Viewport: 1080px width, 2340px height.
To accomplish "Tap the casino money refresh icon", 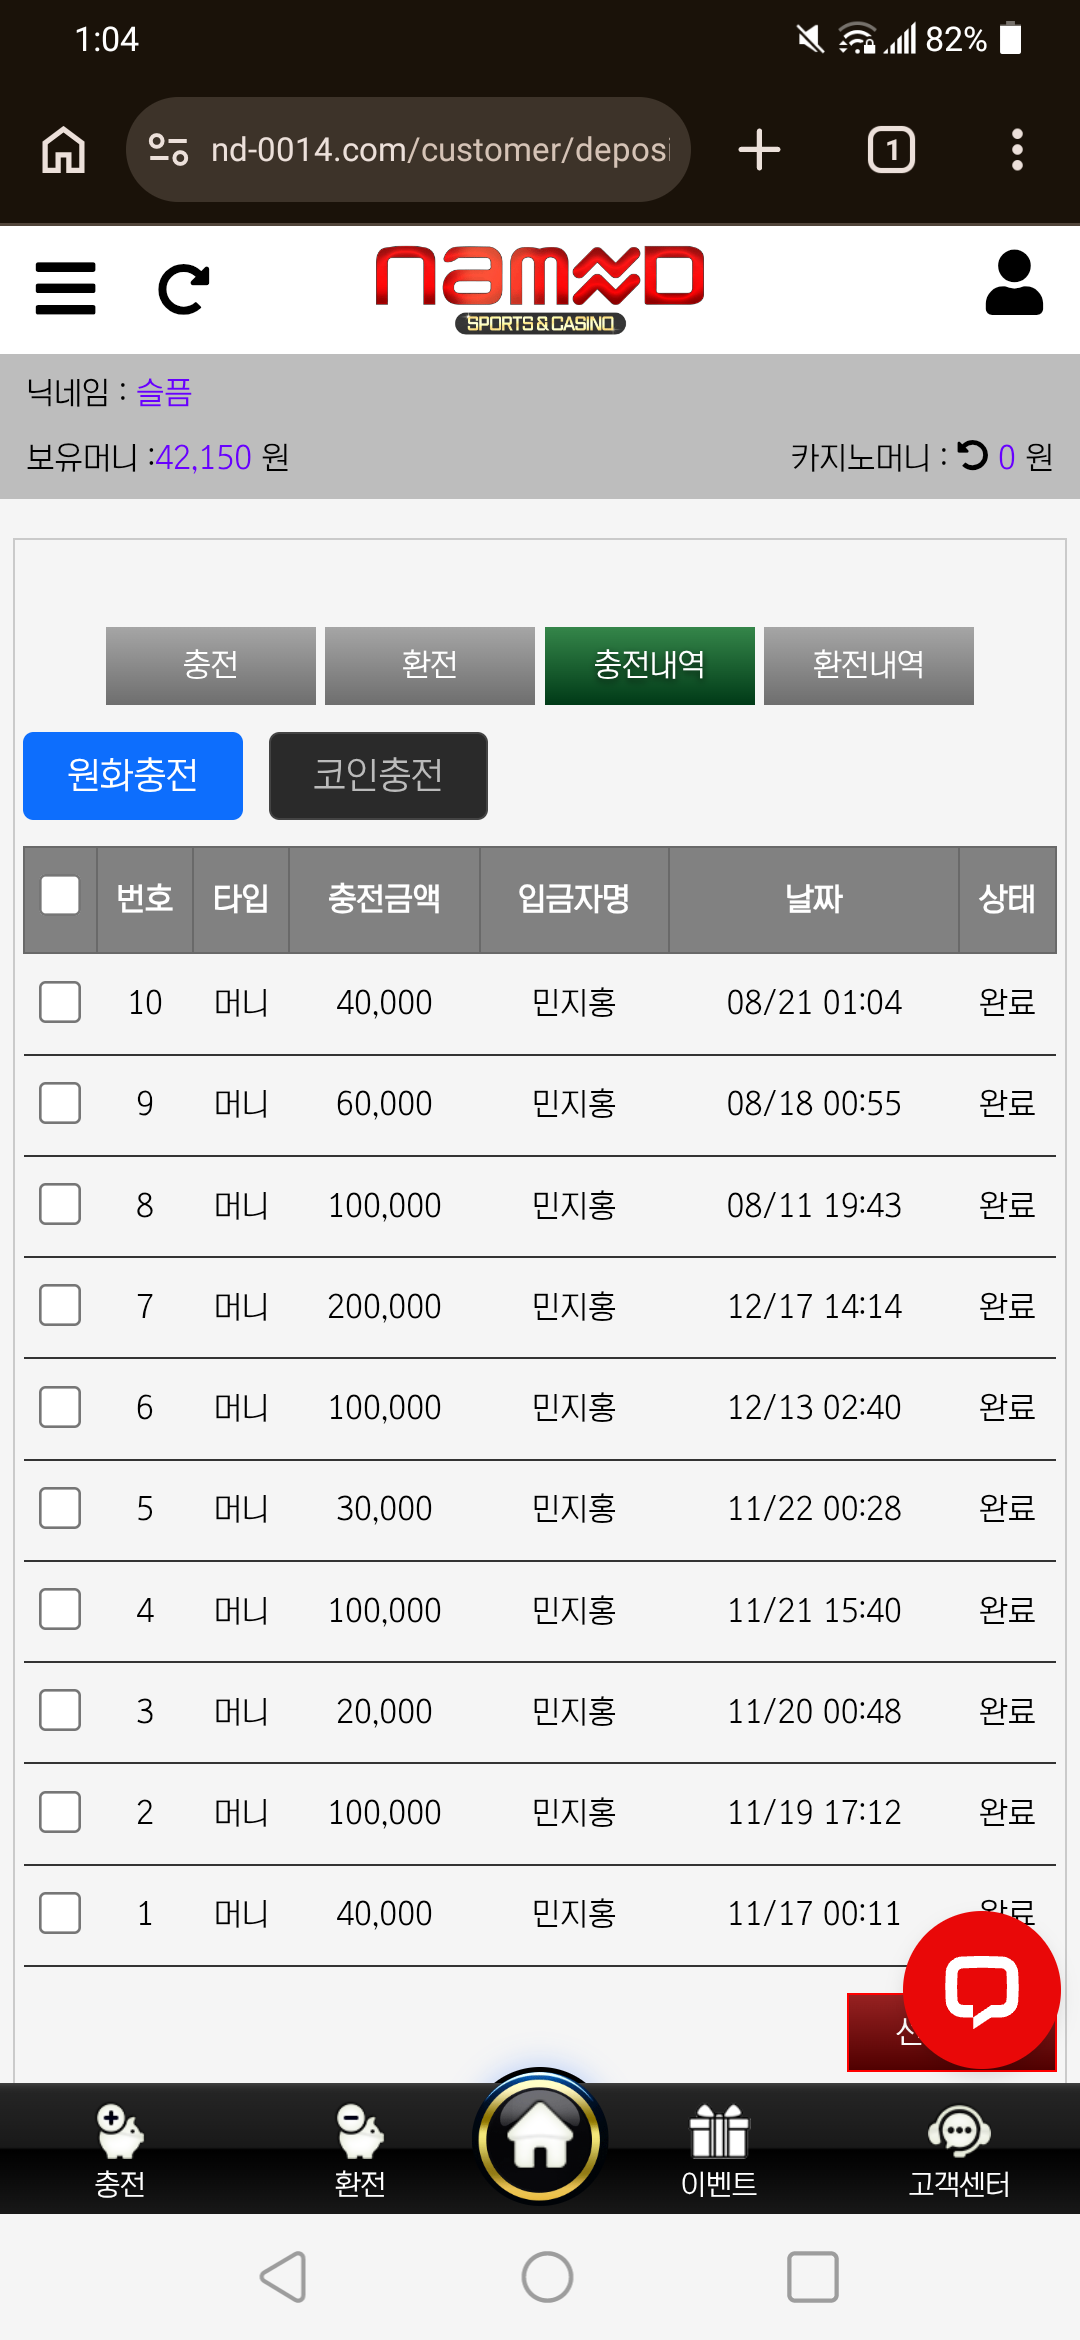I will point(972,456).
